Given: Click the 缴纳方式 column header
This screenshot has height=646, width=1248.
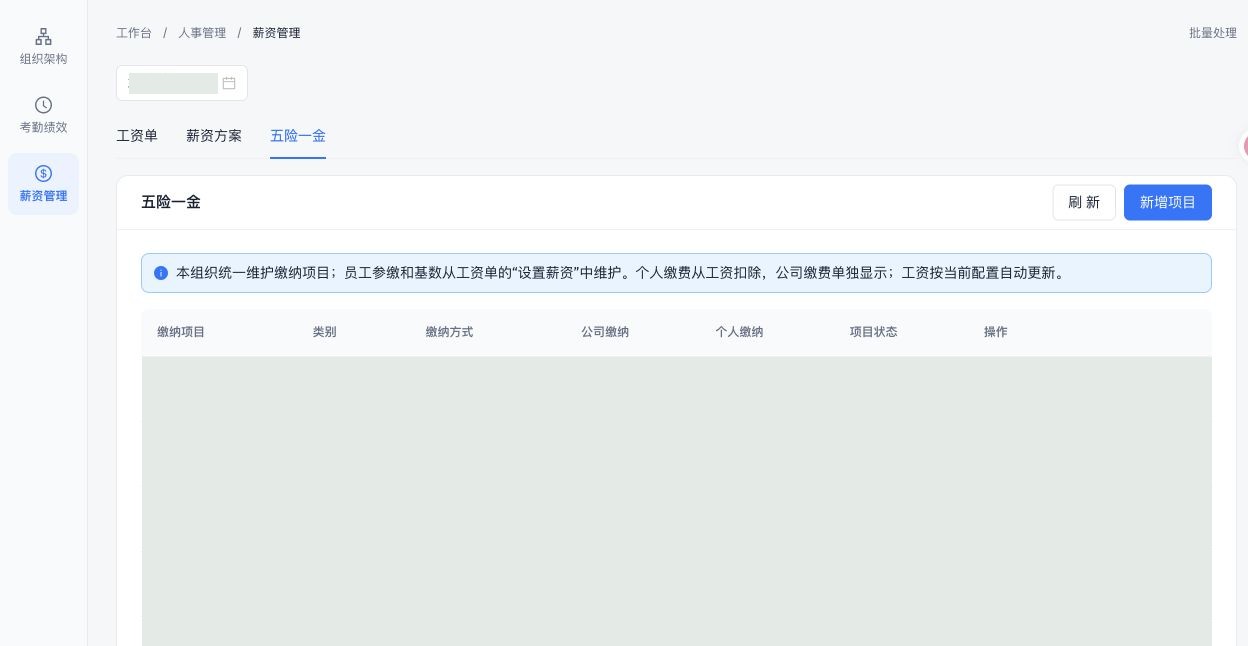Looking at the screenshot, I should [x=449, y=332].
